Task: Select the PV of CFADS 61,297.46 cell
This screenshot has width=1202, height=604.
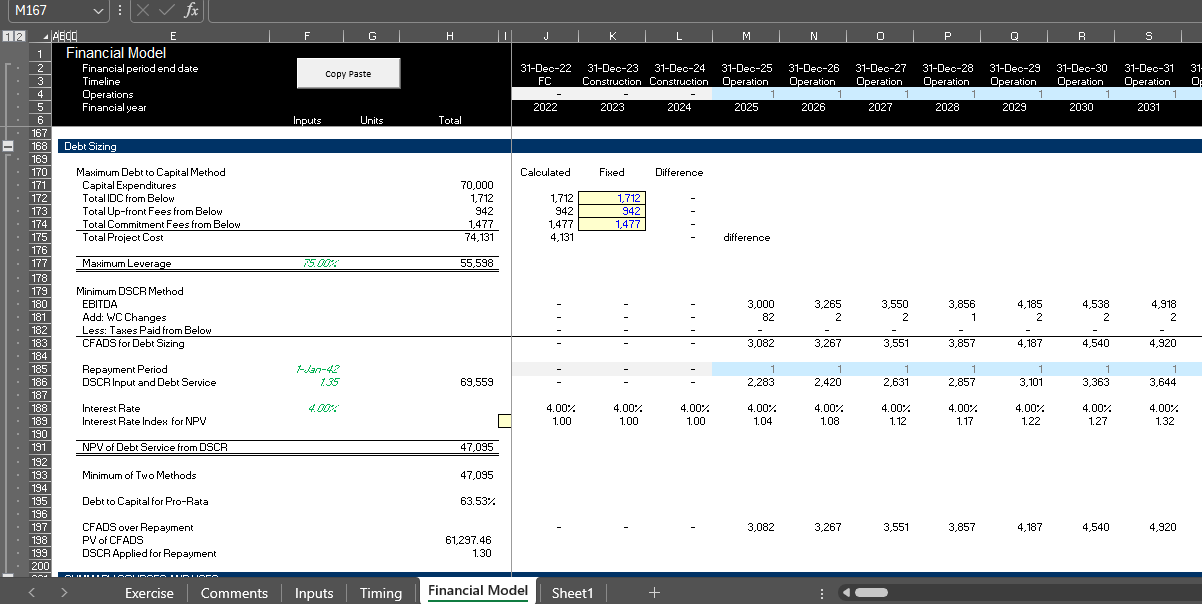Action: [448, 540]
